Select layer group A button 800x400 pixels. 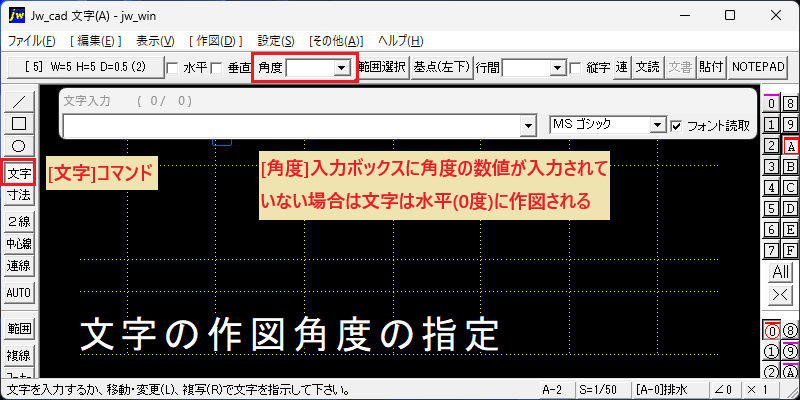(791, 146)
